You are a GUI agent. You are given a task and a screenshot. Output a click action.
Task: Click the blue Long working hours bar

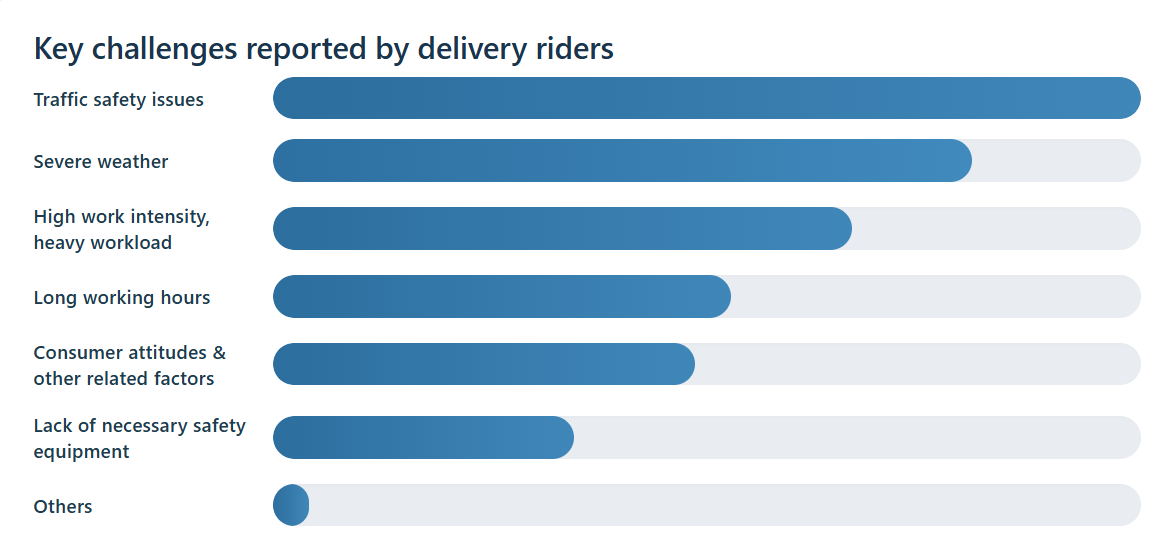coord(501,297)
